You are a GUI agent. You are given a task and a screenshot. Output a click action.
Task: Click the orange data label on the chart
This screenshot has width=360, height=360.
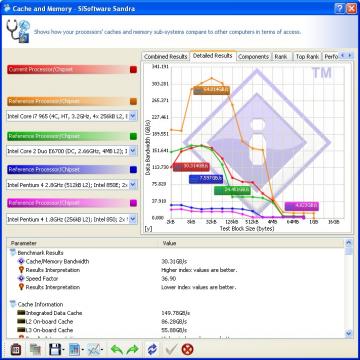click(x=211, y=90)
